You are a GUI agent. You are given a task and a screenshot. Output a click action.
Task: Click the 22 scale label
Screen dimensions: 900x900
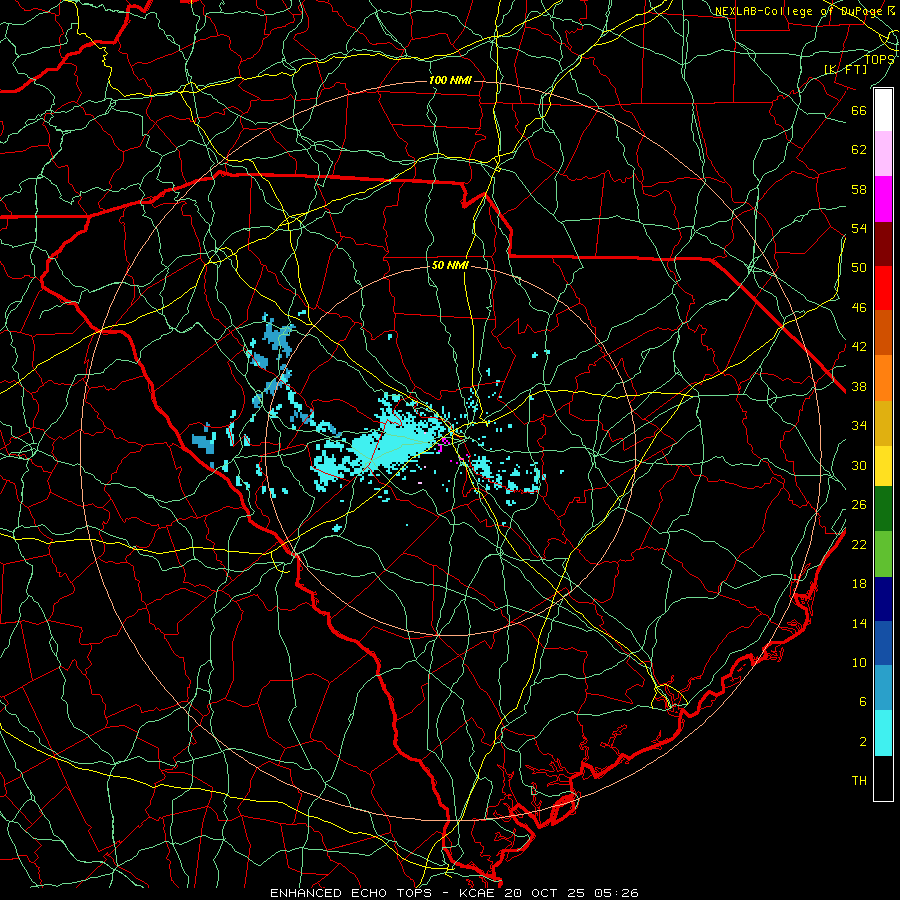point(859,544)
